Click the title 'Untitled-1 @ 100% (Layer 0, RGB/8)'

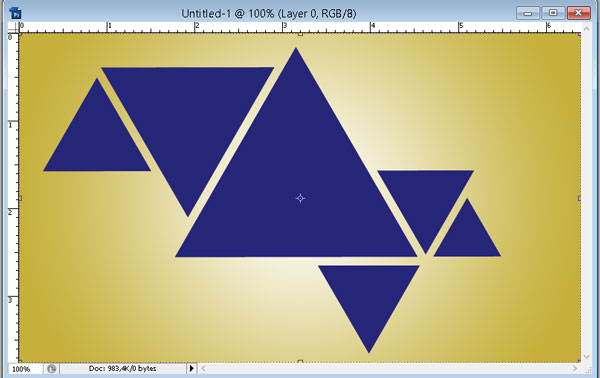pos(269,14)
